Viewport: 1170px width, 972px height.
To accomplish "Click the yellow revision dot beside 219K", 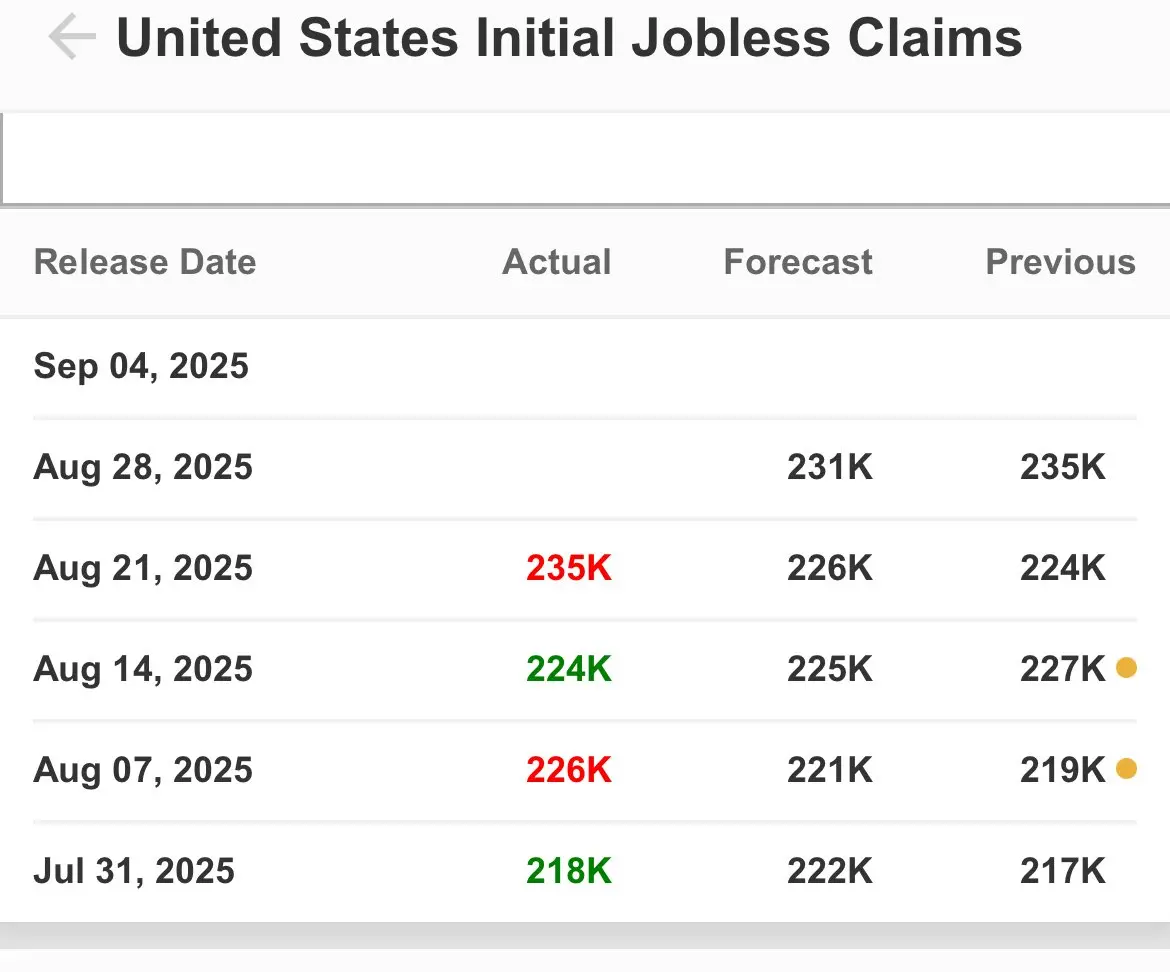I will [x=1126, y=768].
